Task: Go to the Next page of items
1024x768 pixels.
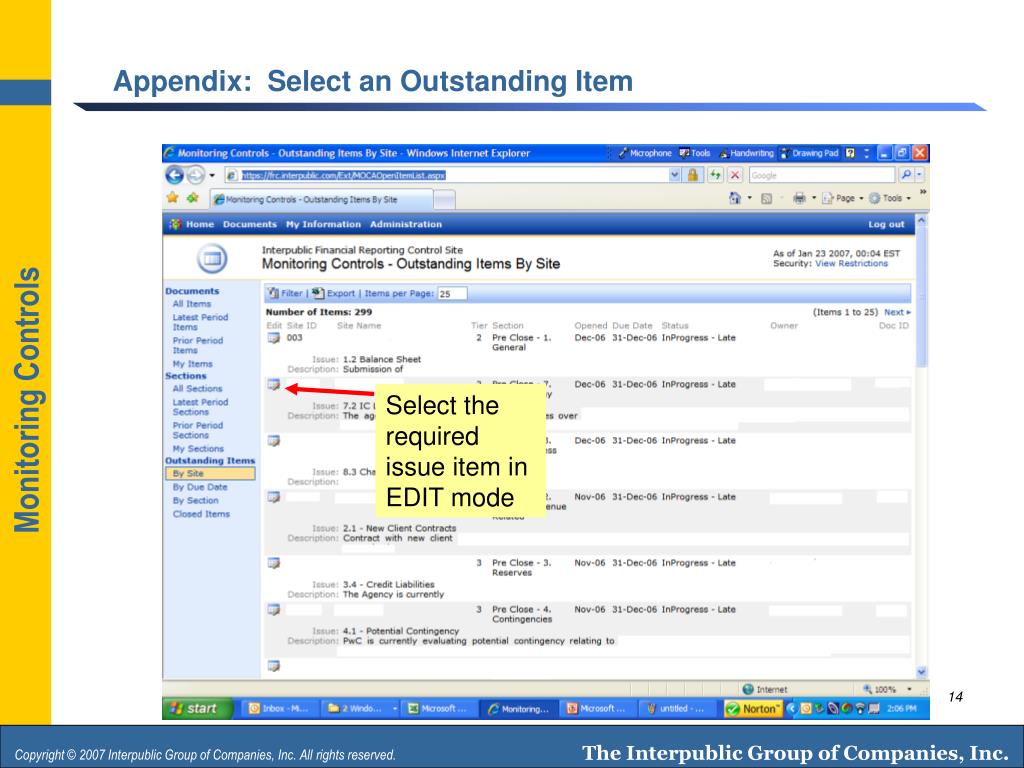Action: (897, 312)
